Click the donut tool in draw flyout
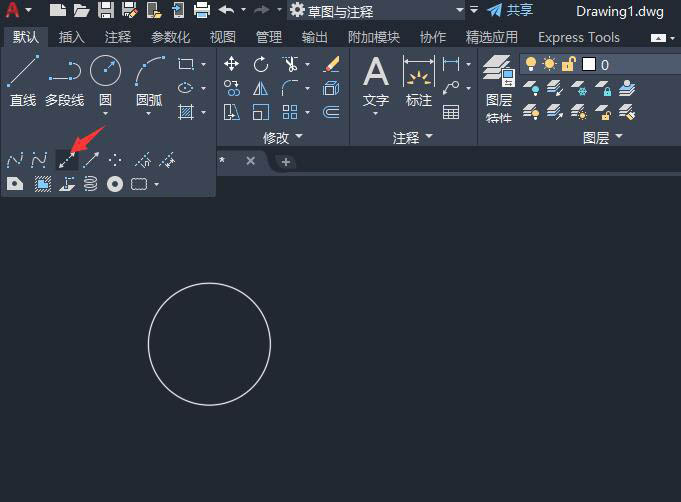This screenshot has width=681, height=502. pyautogui.click(x=115, y=184)
